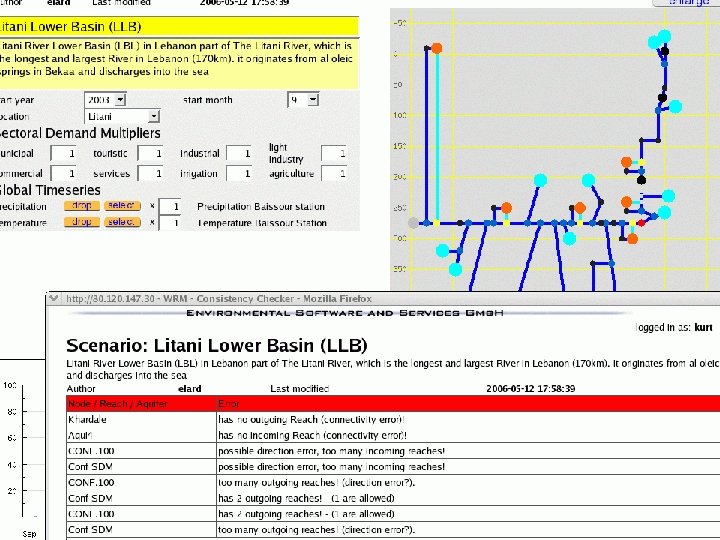Click the red node on the main river line
This screenshot has height=540, width=720.
coord(641,223)
